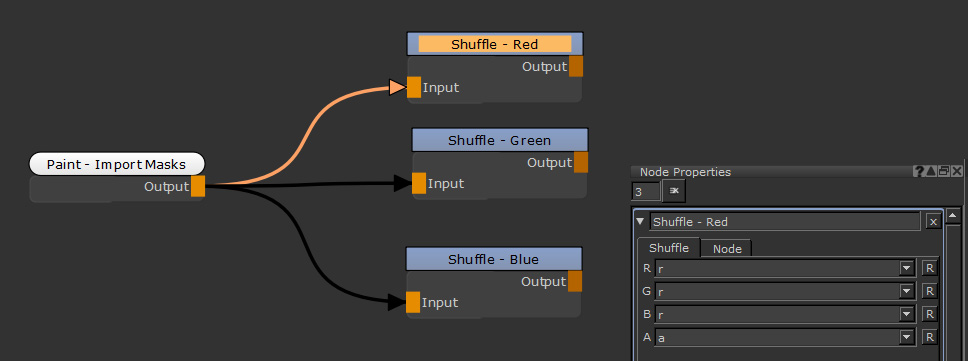Click the scroll-up arrow of the properties scrollbar

click(953, 216)
